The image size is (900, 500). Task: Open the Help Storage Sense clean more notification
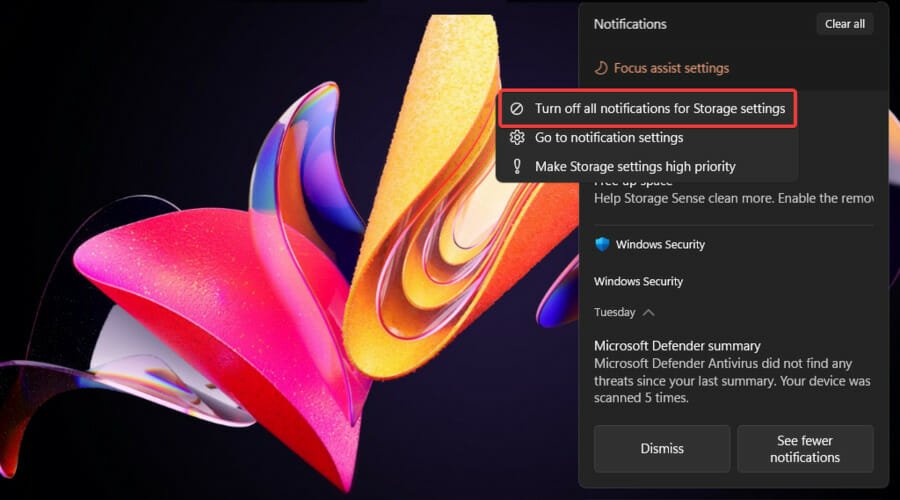pyautogui.click(x=730, y=198)
